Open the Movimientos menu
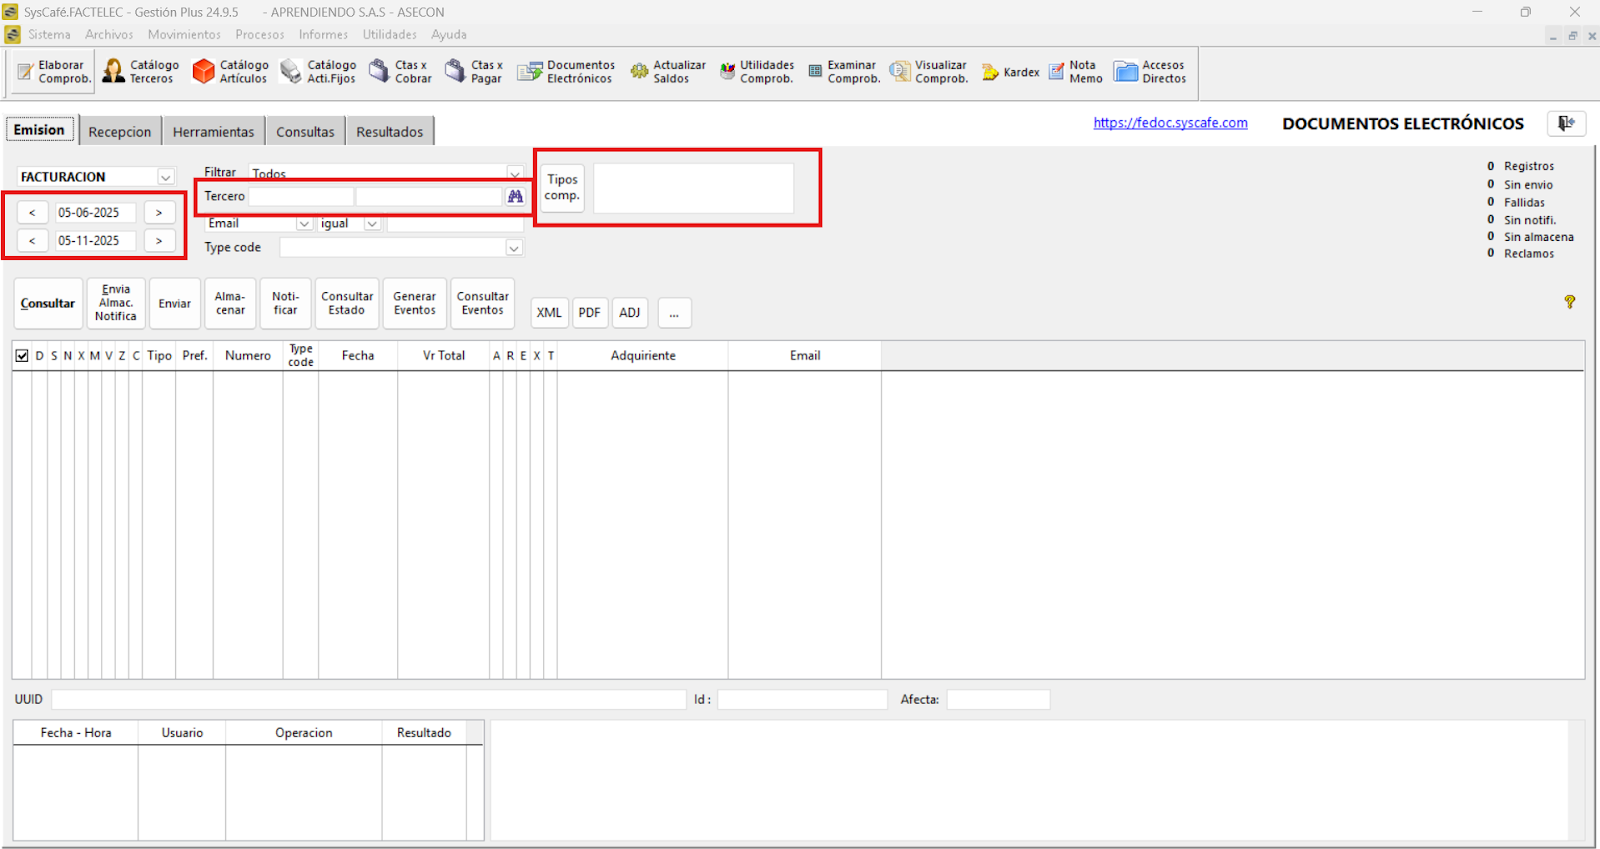The width and height of the screenshot is (1600, 849). coord(184,35)
